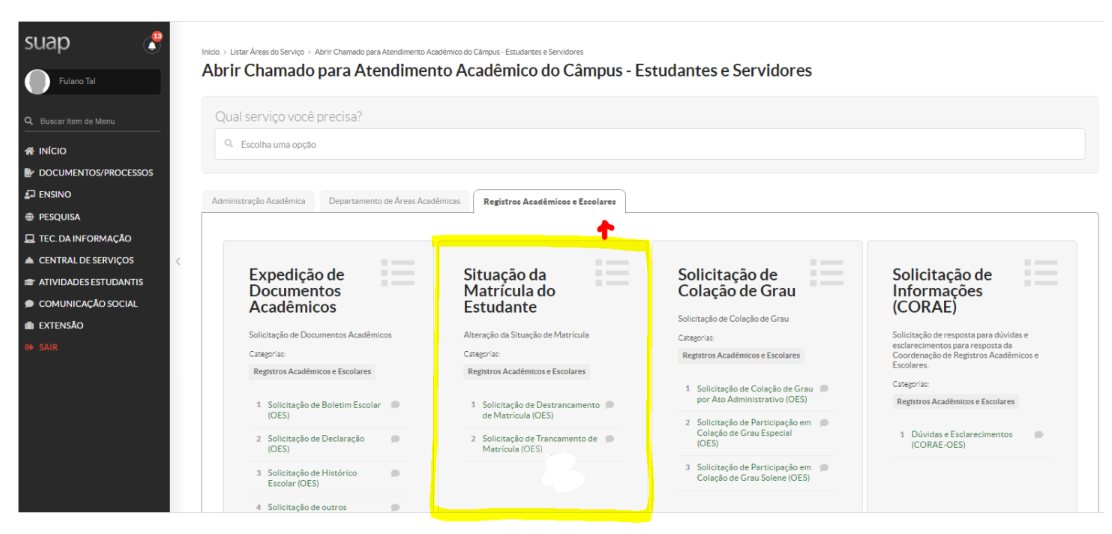Click comment icon beside Colação de Grau Solene

823,468
